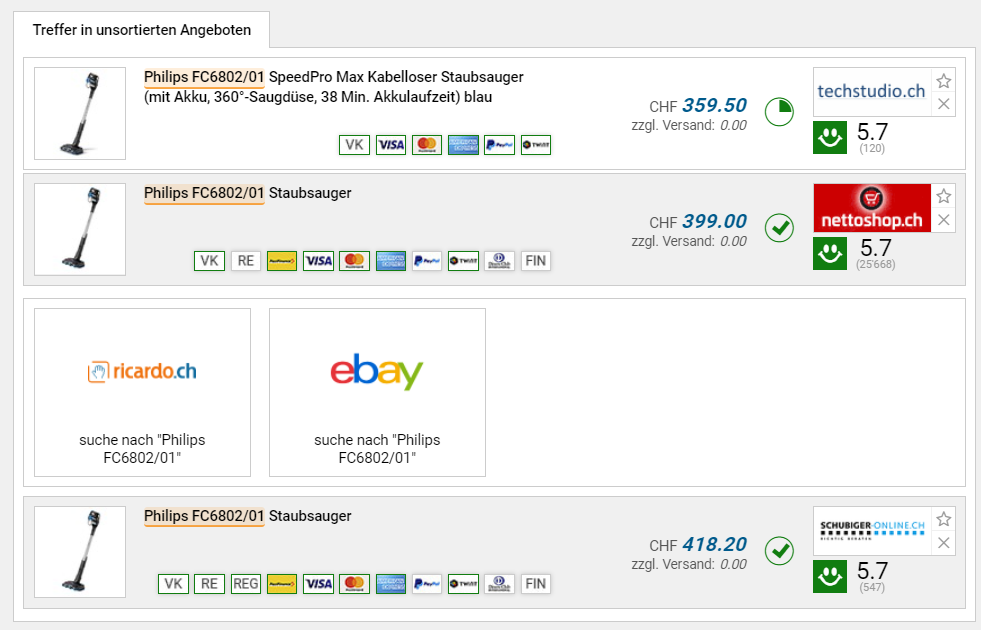The height and width of the screenshot is (630, 981).
Task: Remove the techstudio.ch offer with X
Action: (x=944, y=104)
